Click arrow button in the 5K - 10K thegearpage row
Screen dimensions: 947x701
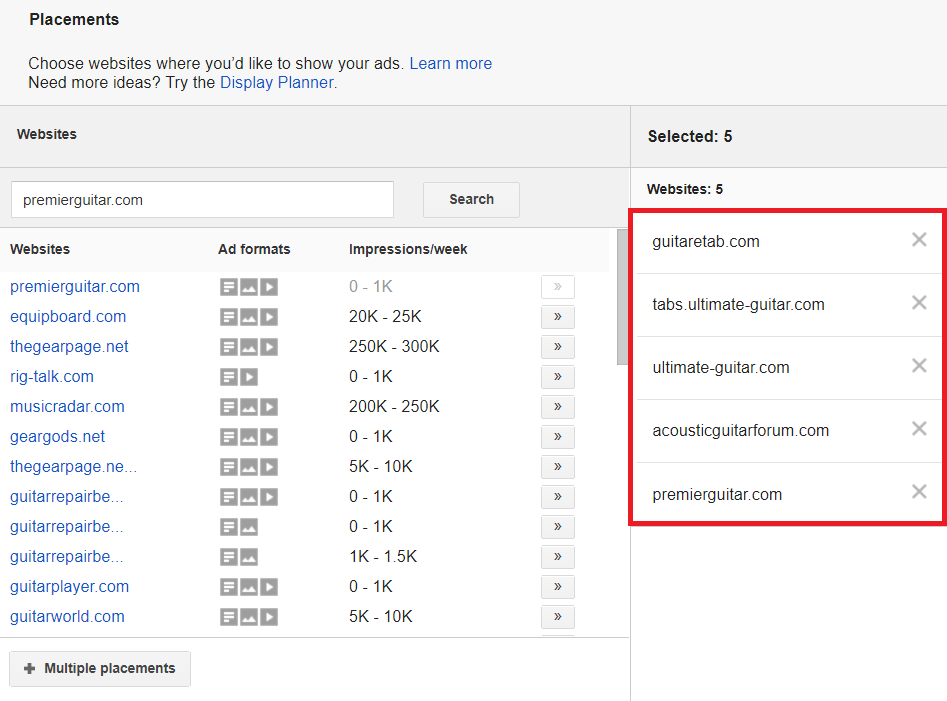557,467
